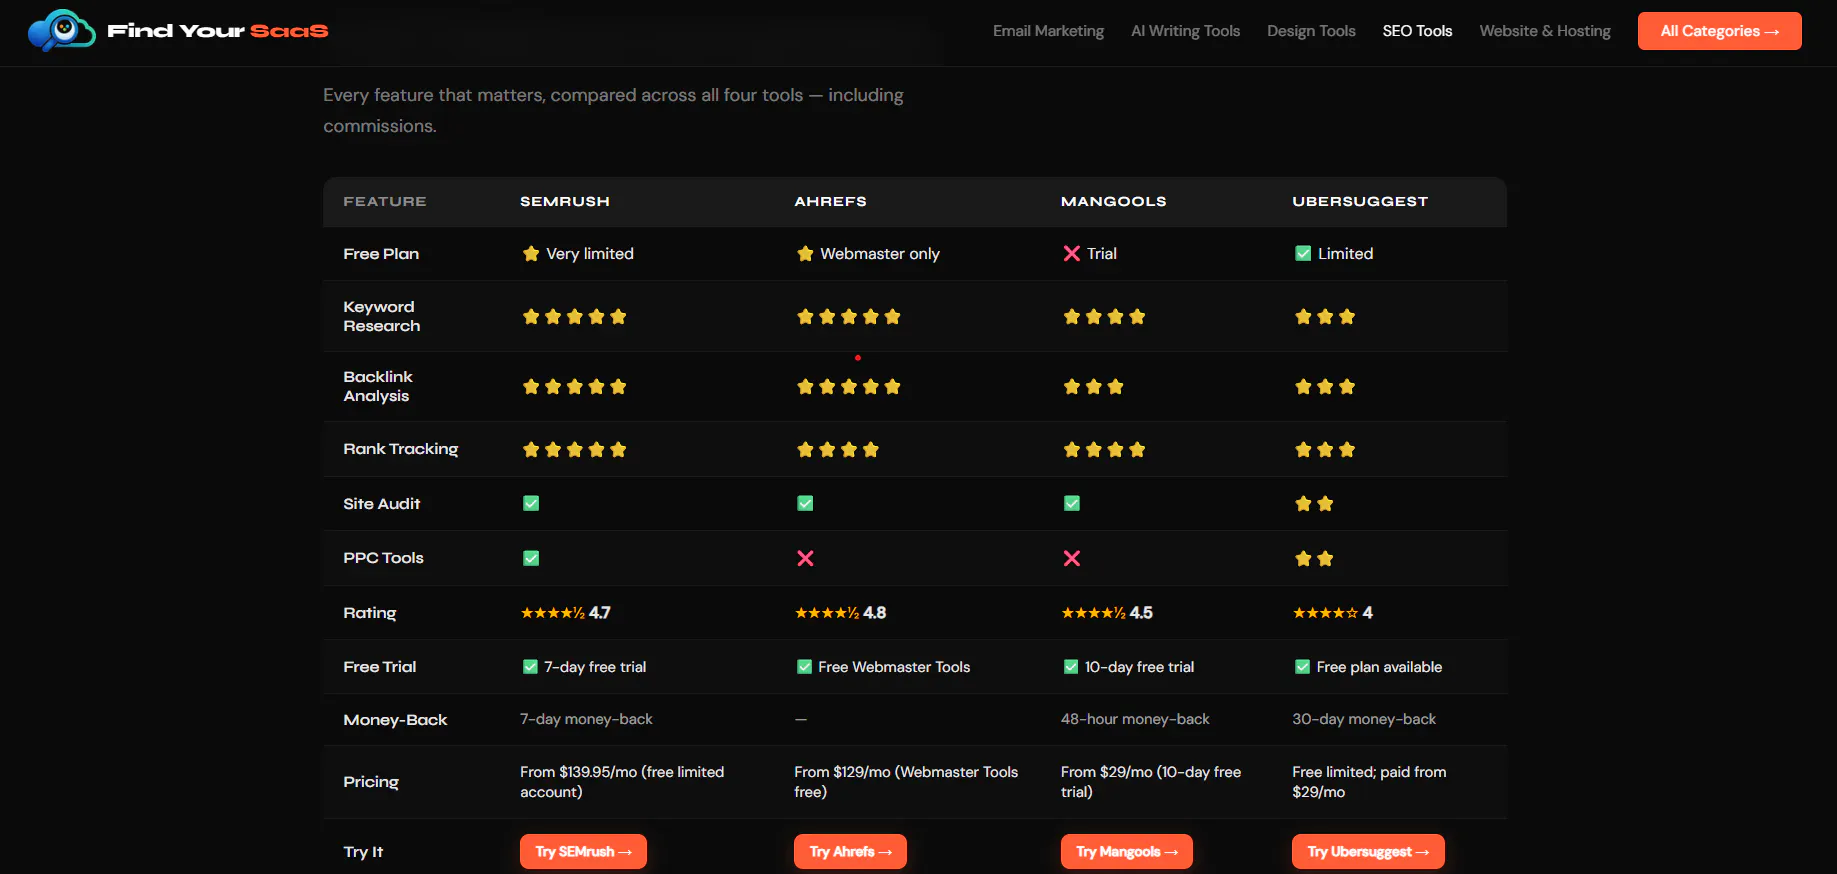Click the Try SEMrush button
The height and width of the screenshot is (874, 1837).
coord(583,852)
